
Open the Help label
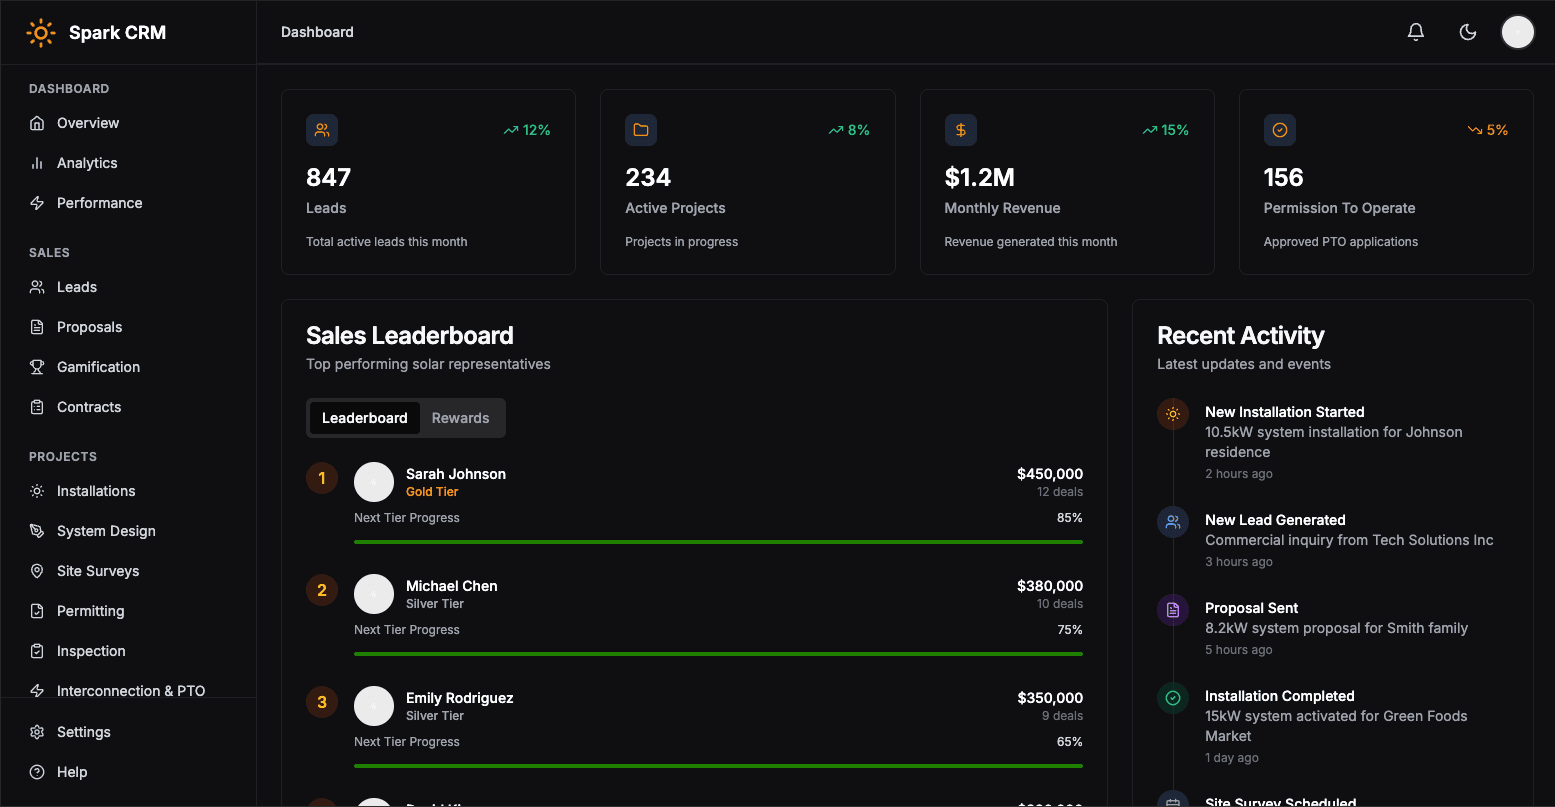click(72, 772)
